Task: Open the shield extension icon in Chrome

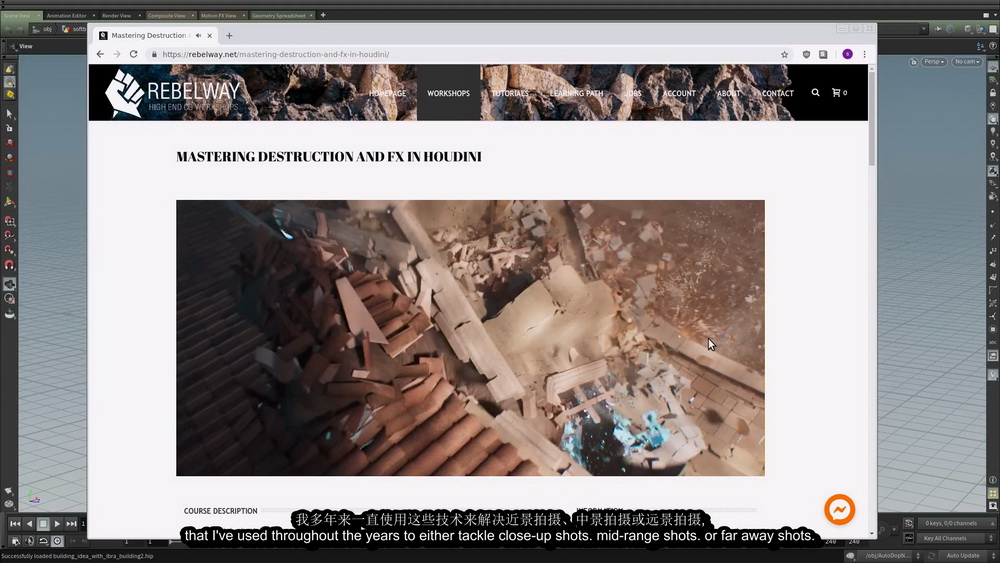Action: (806, 55)
